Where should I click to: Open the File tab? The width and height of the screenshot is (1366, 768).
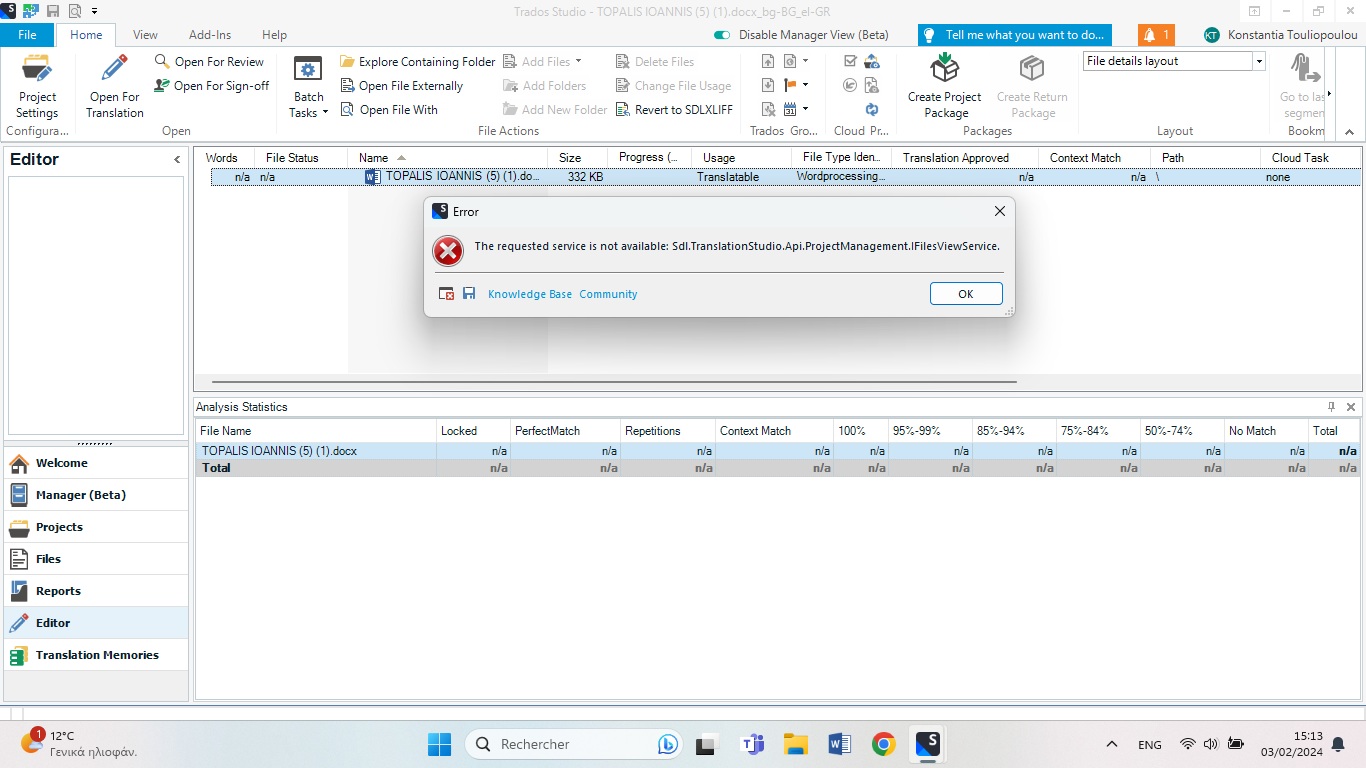pos(27,35)
